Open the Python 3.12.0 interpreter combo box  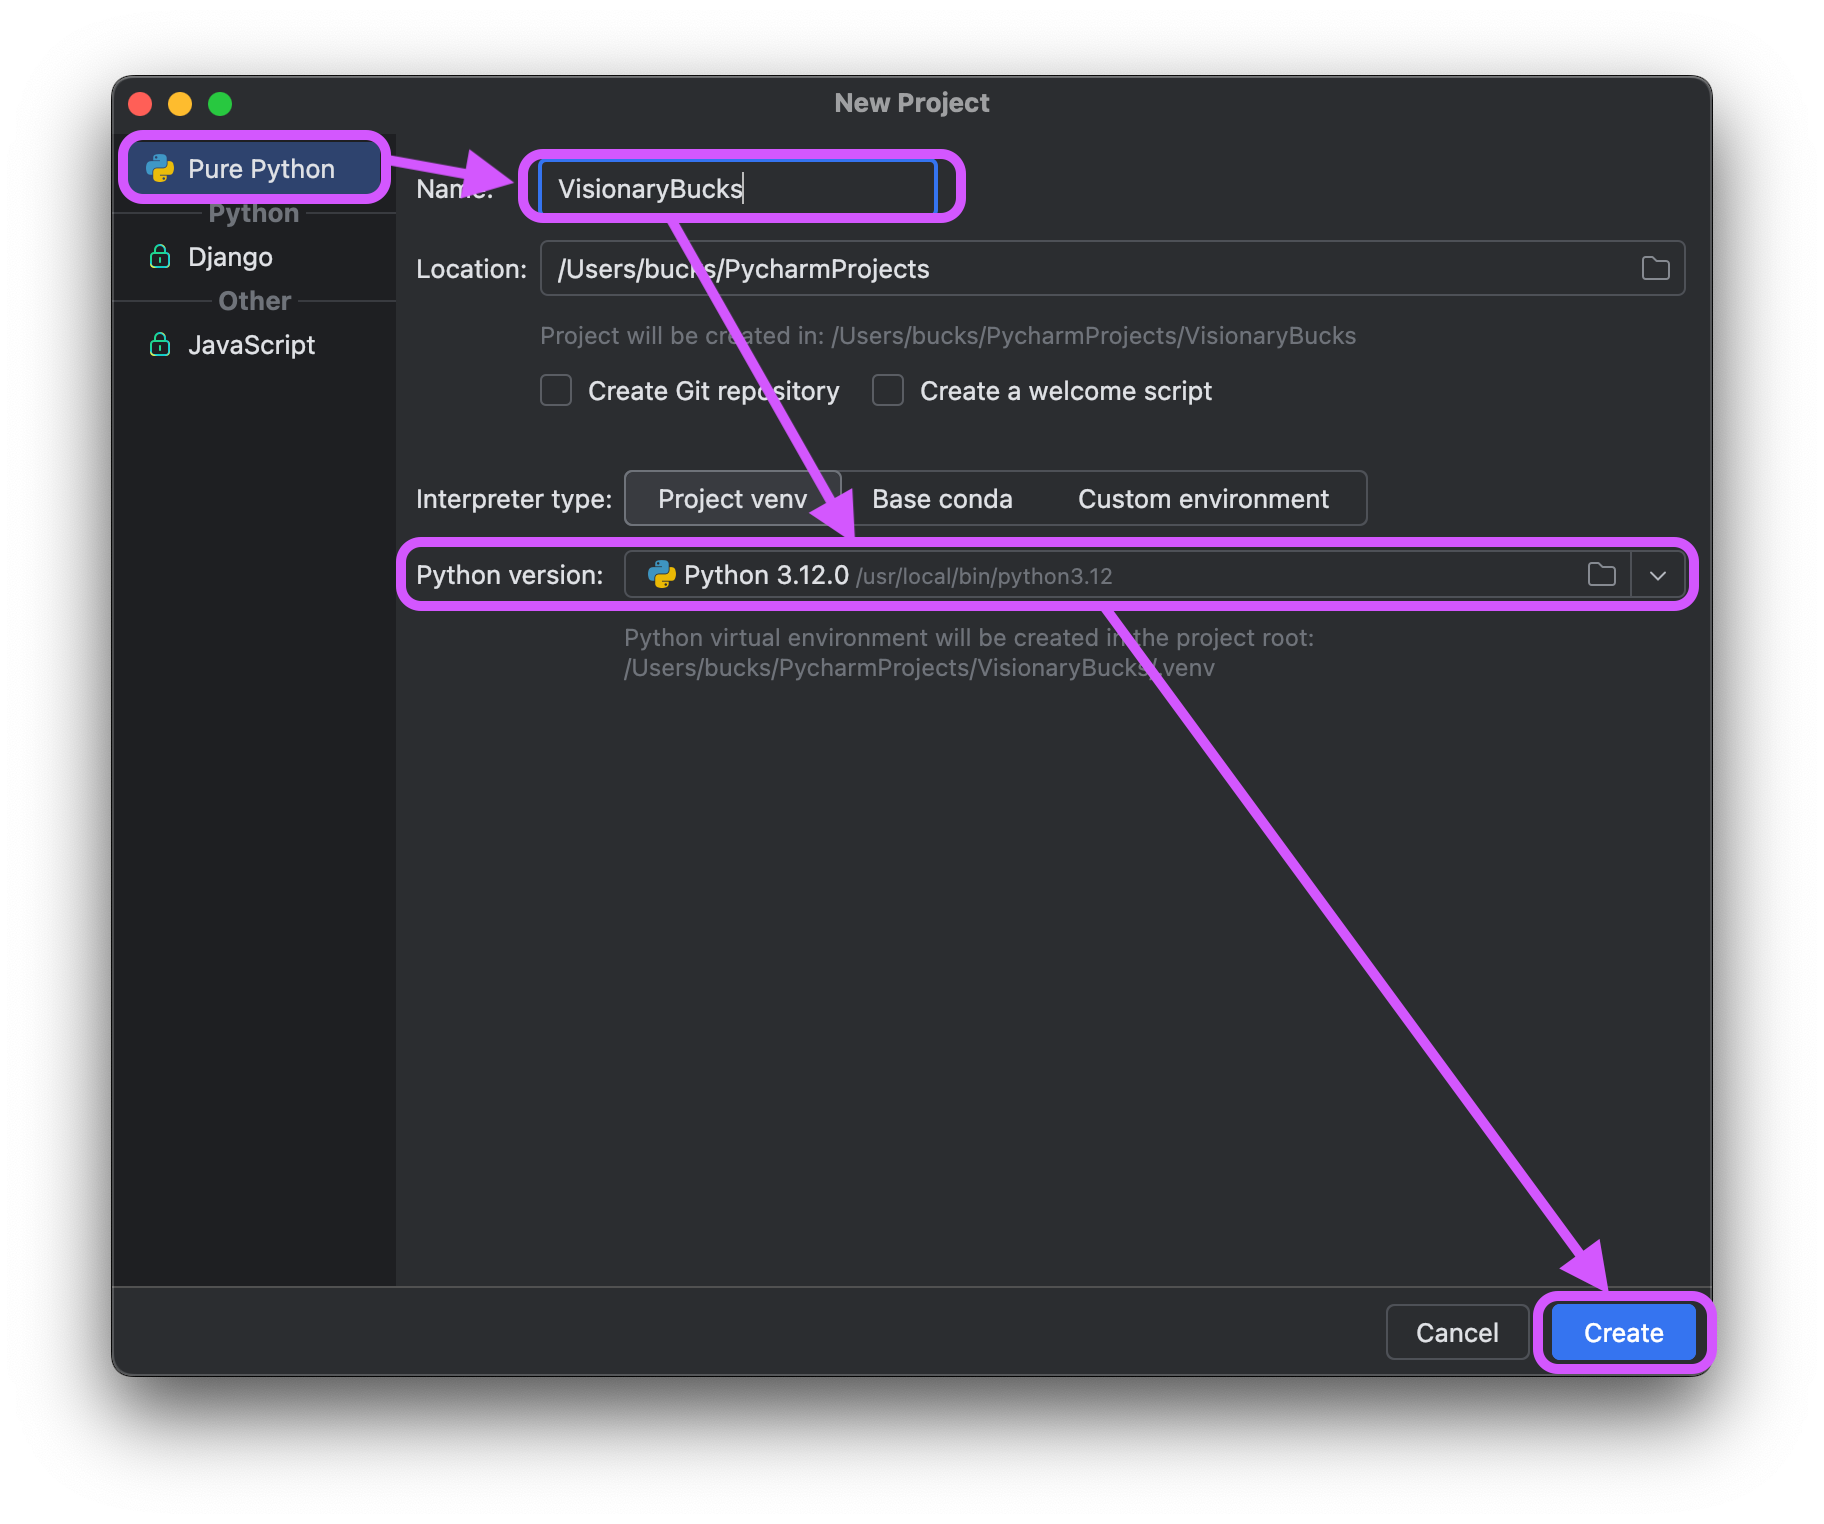(x=1100, y=575)
